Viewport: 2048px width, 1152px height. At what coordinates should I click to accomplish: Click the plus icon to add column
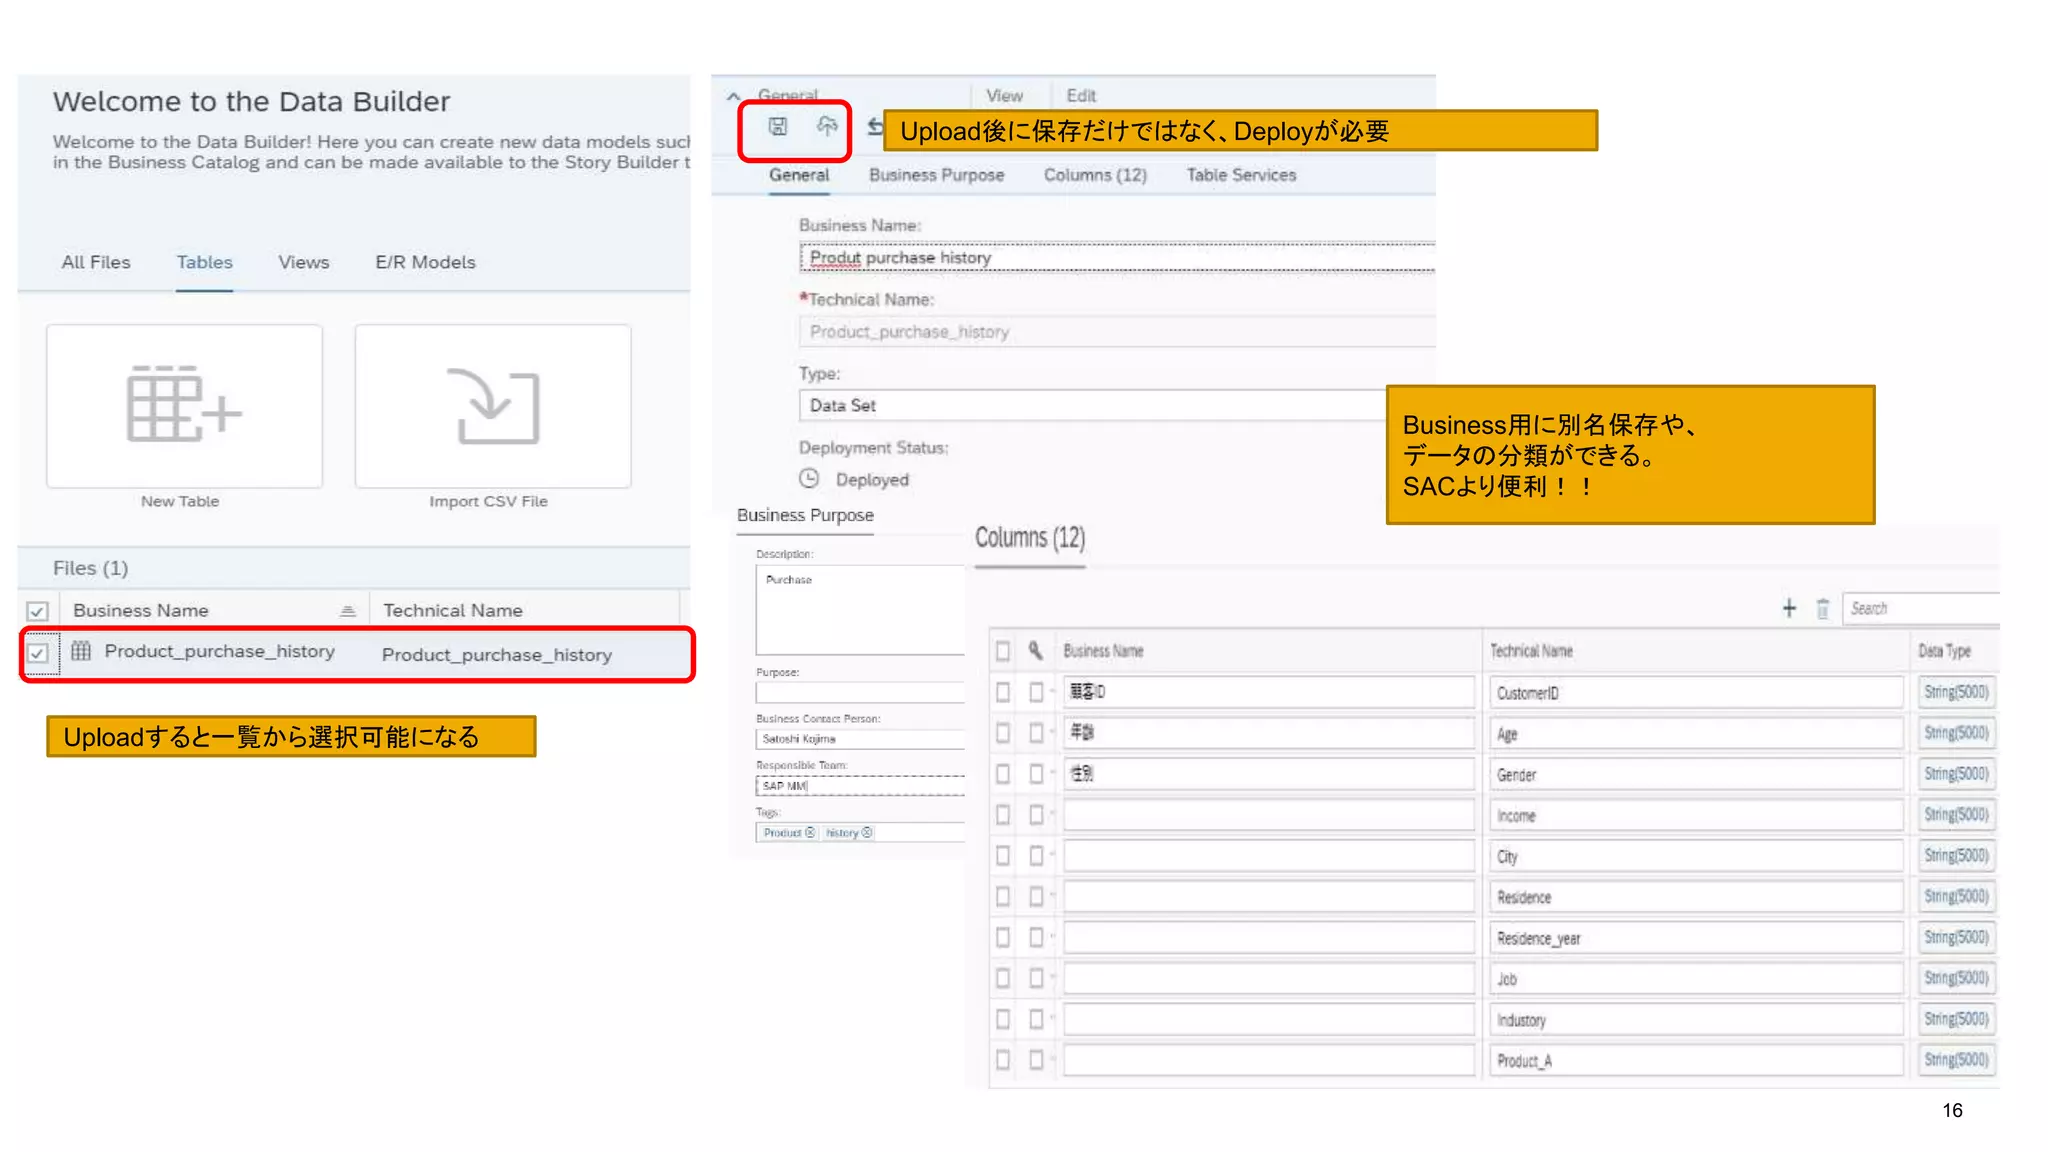pyautogui.click(x=1789, y=608)
